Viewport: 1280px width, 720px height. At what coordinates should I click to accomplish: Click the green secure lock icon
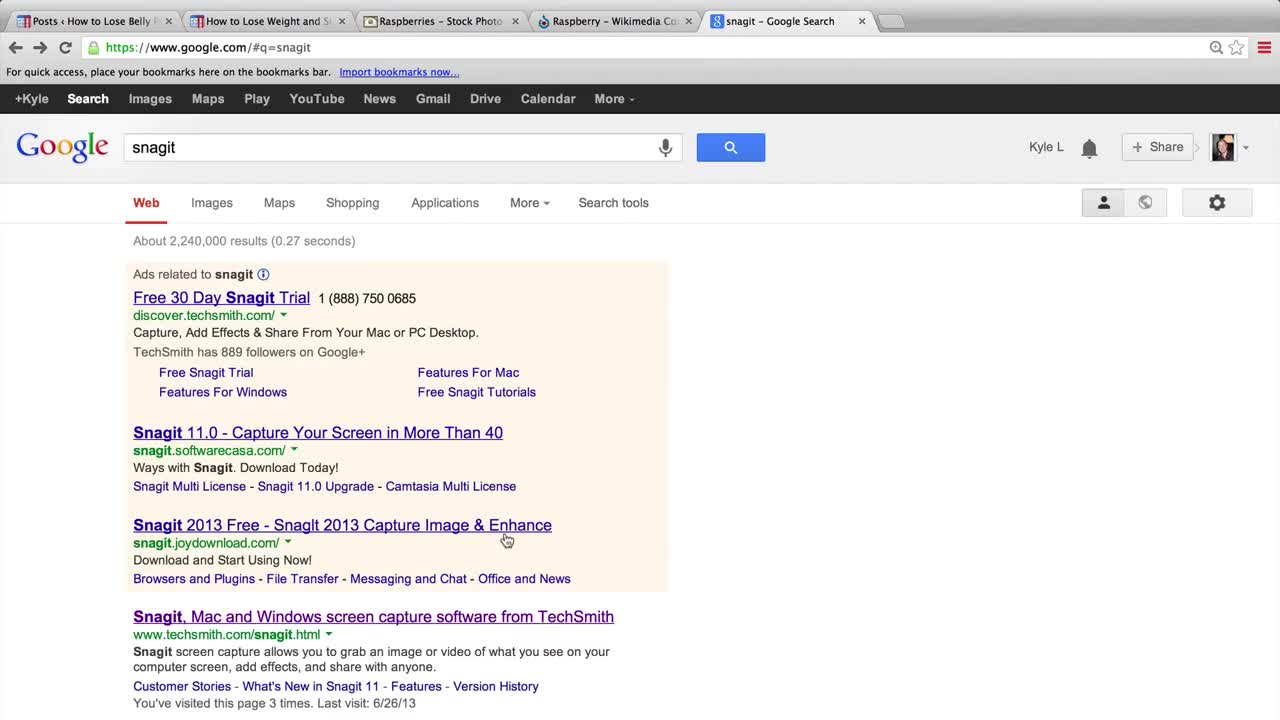93,47
